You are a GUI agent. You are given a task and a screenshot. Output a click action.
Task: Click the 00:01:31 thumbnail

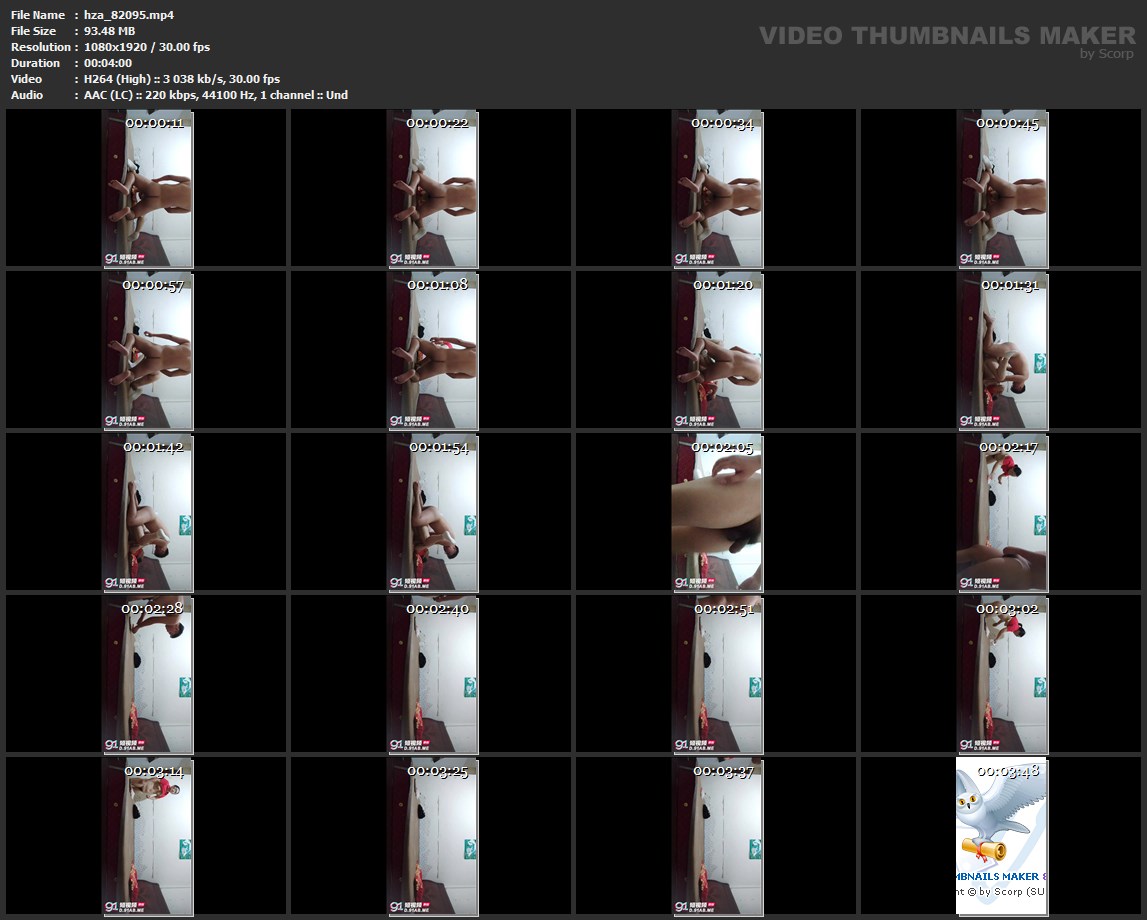click(1002, 351)
